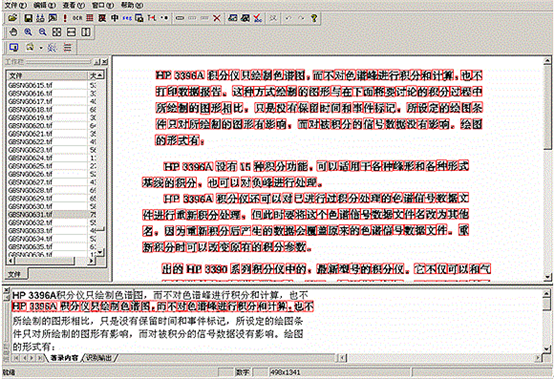Toggle the four-pane tile view icon
Viewport: 554px width, 379px height.
click(57, 32)
